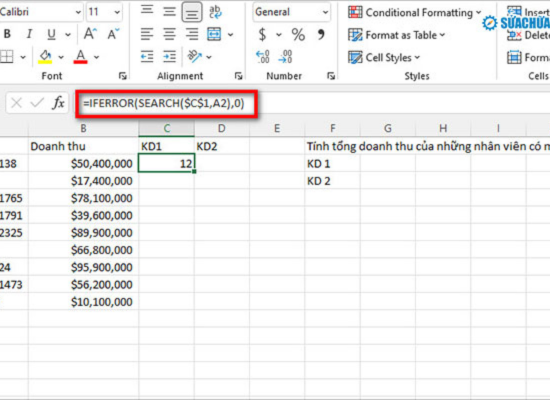Open Orientation dropdown arrow
The height and width of the screenshot is (400, 550).
[x=209, y=57]
